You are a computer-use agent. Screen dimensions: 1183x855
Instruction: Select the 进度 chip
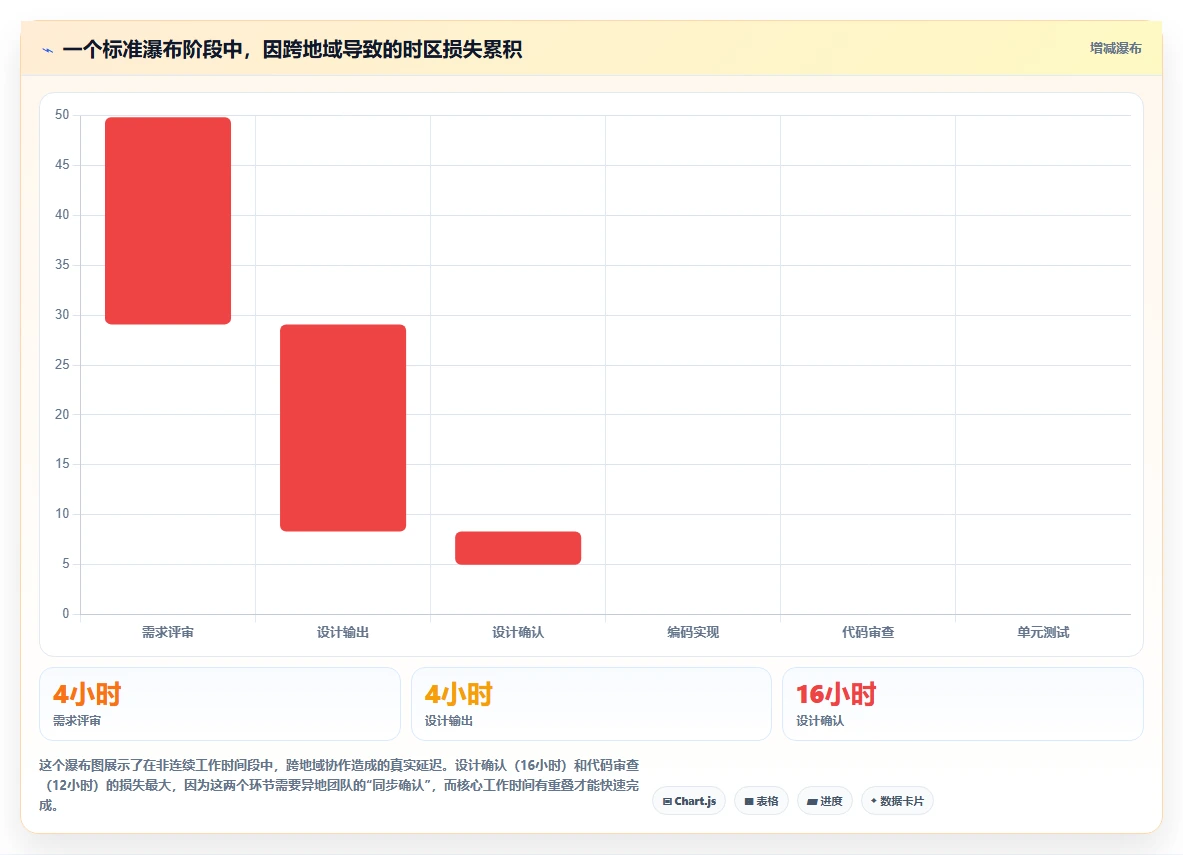825,801
